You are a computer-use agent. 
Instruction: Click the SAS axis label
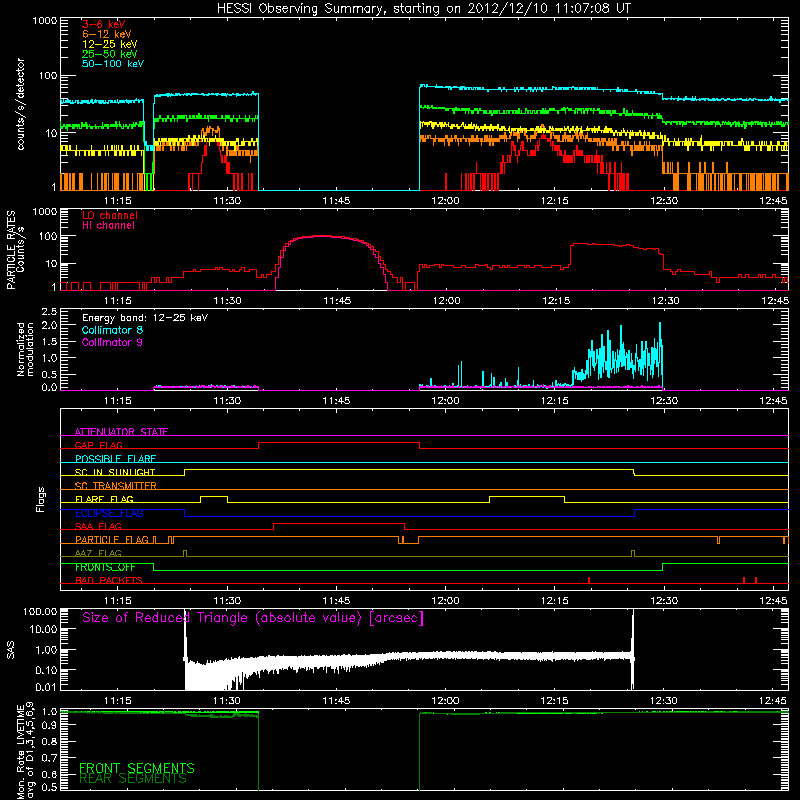[x=10, y=650]
